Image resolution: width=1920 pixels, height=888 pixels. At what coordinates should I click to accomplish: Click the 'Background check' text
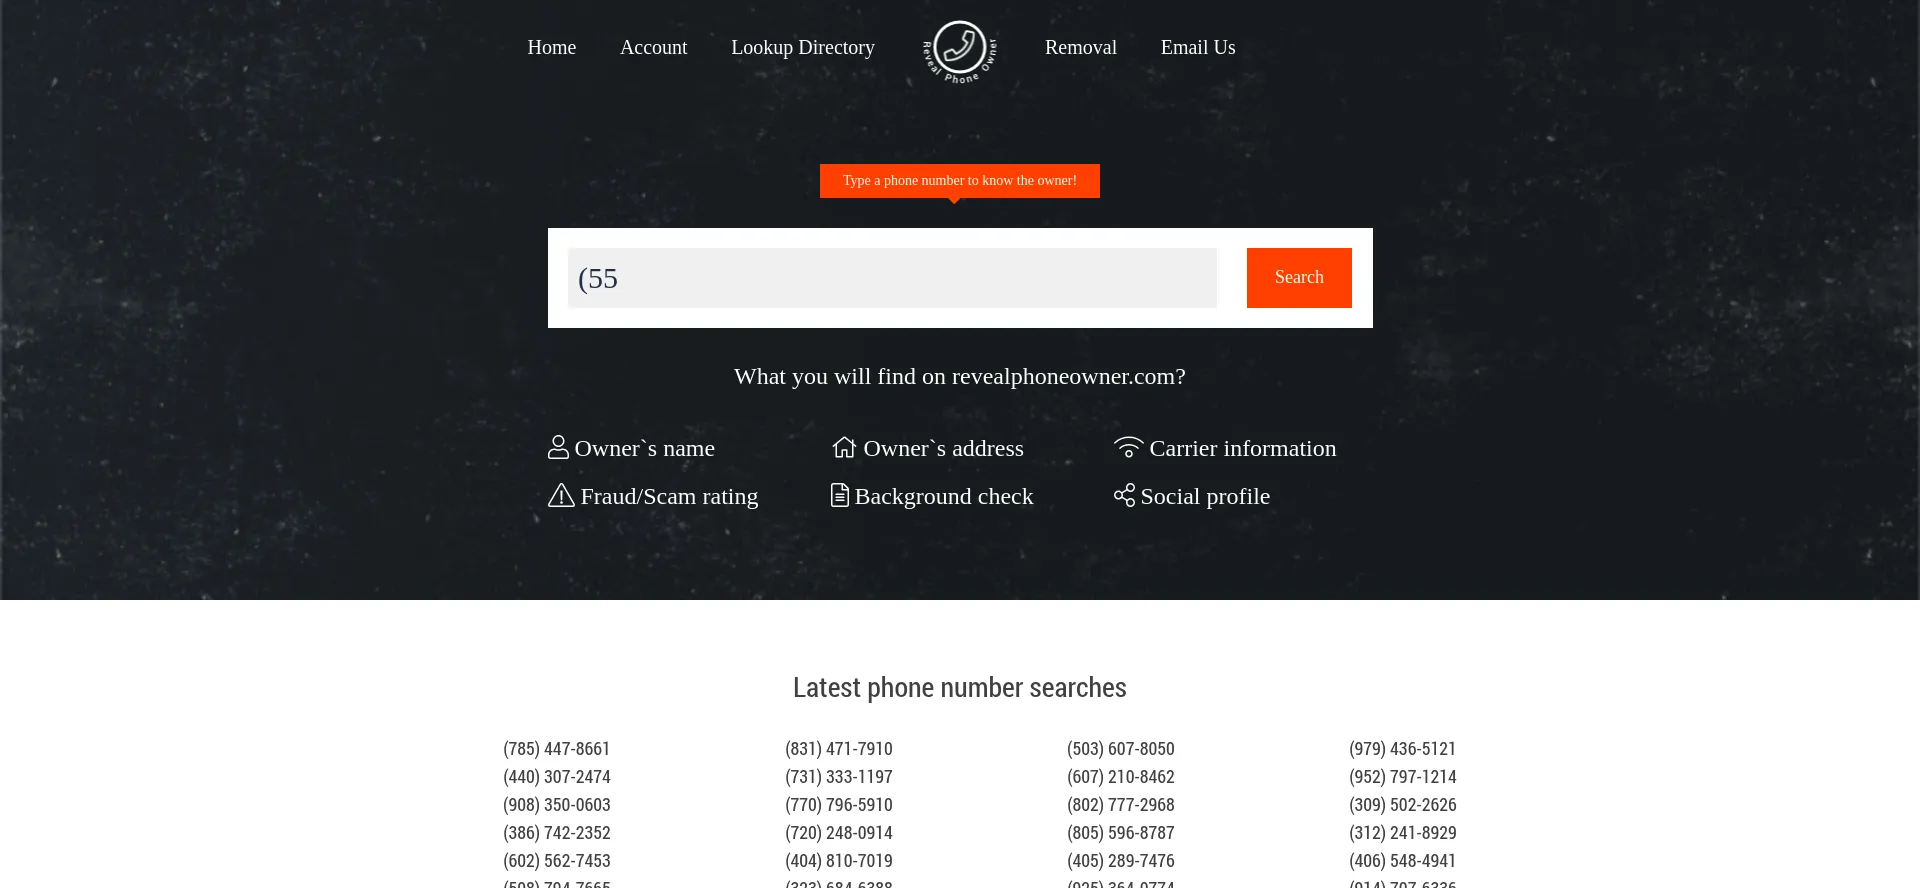point(944,496)
